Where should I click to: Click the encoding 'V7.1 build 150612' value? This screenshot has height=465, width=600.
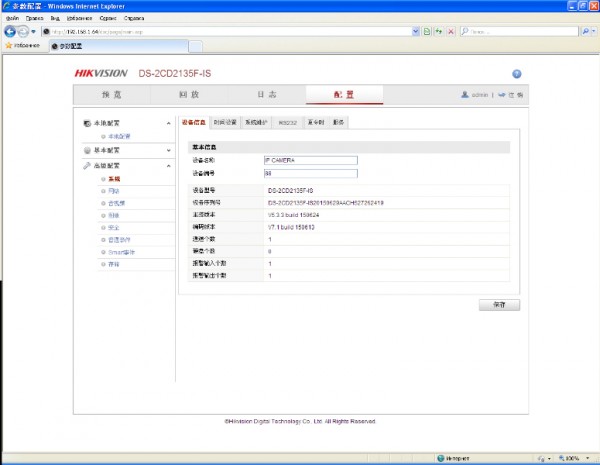[291, 227]
